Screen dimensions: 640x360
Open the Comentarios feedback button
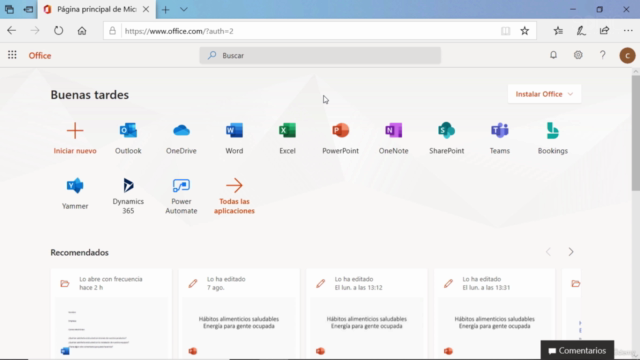(x=577, y=350)
